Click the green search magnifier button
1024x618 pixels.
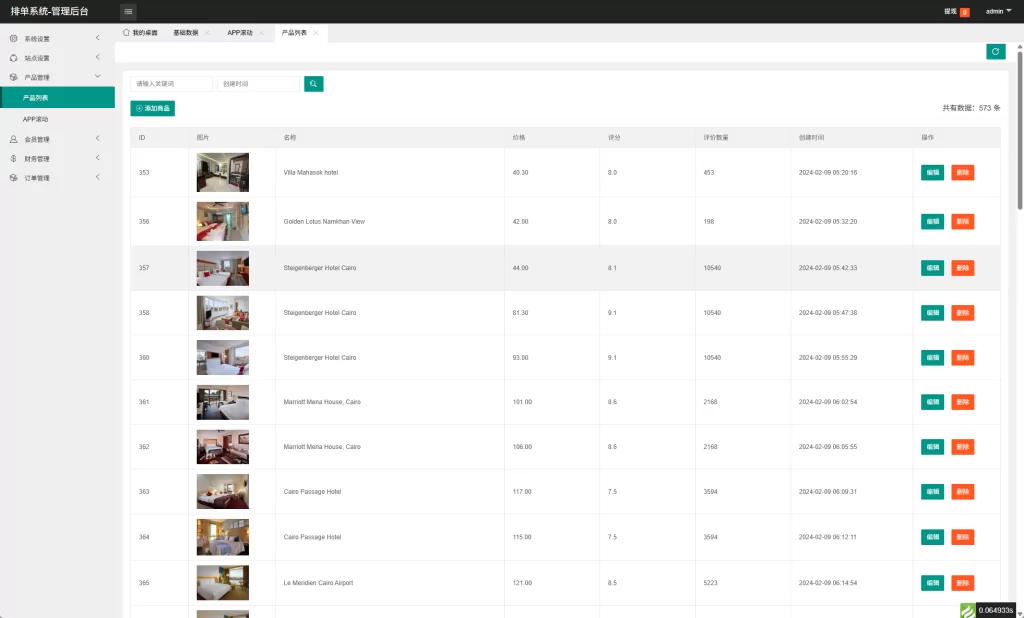(x=314, y=84)
